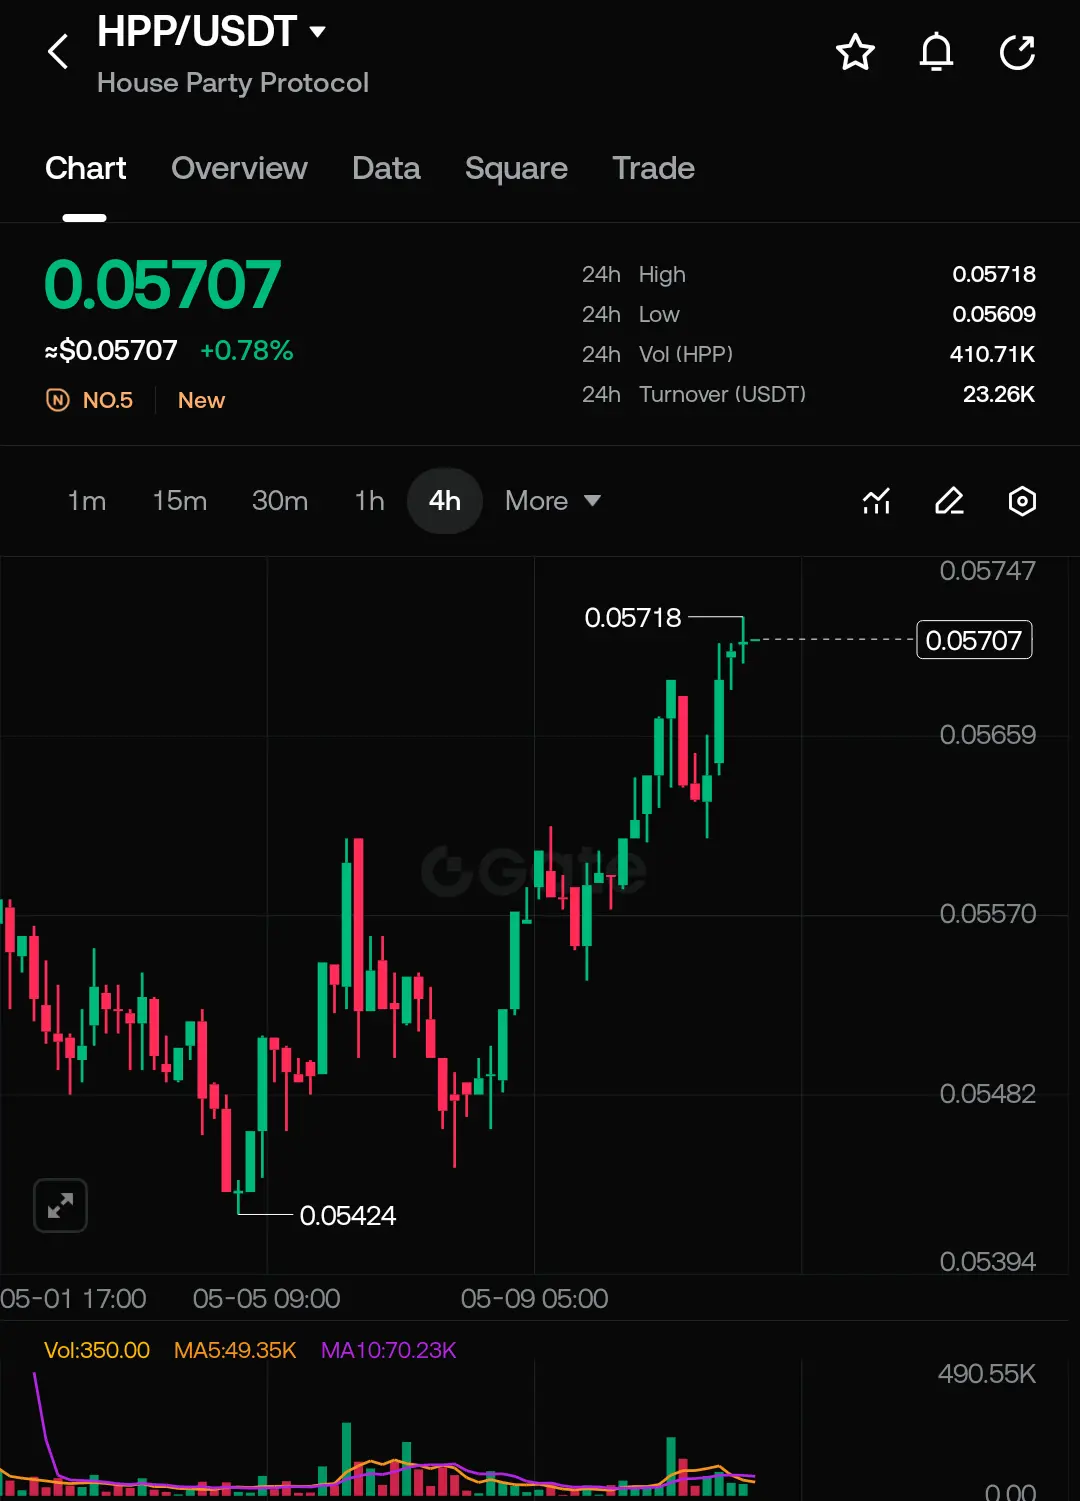Tap the 05-05 09:00 time axis label
This screenshot has height=1501, width=1080.
(266, 1299)
